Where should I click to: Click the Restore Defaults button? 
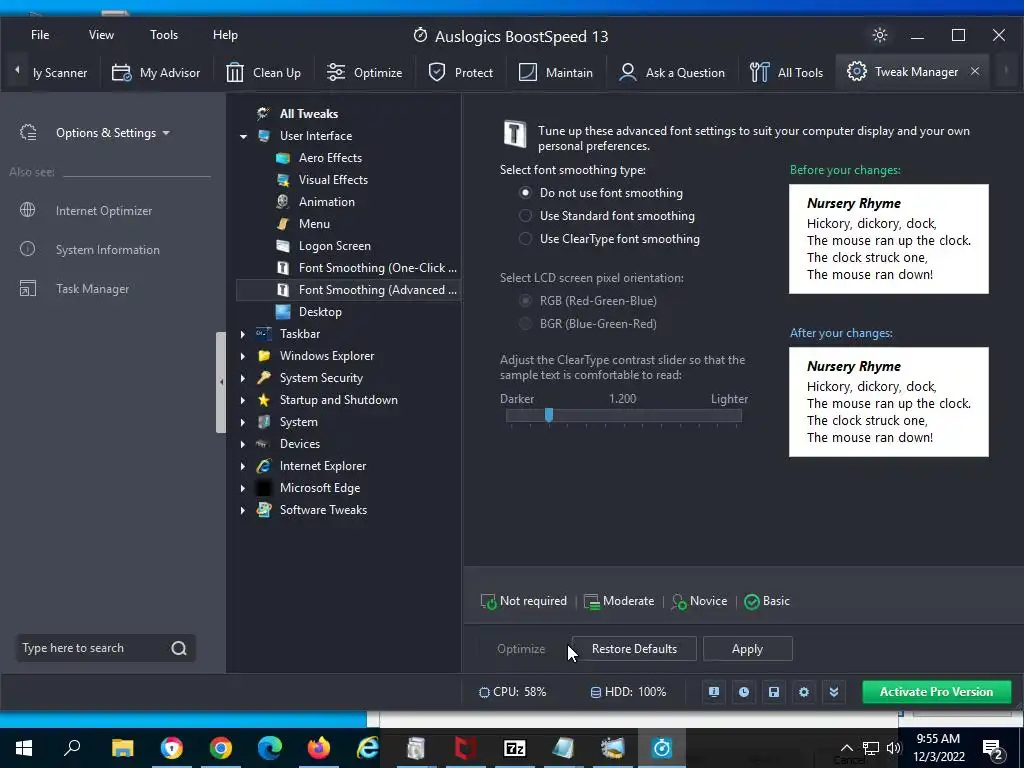pyautogui.click(x=634, y=648)
